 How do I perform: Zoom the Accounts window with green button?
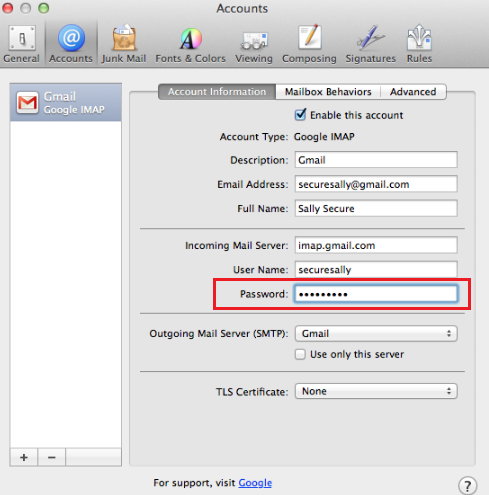(x=43, y=8)
